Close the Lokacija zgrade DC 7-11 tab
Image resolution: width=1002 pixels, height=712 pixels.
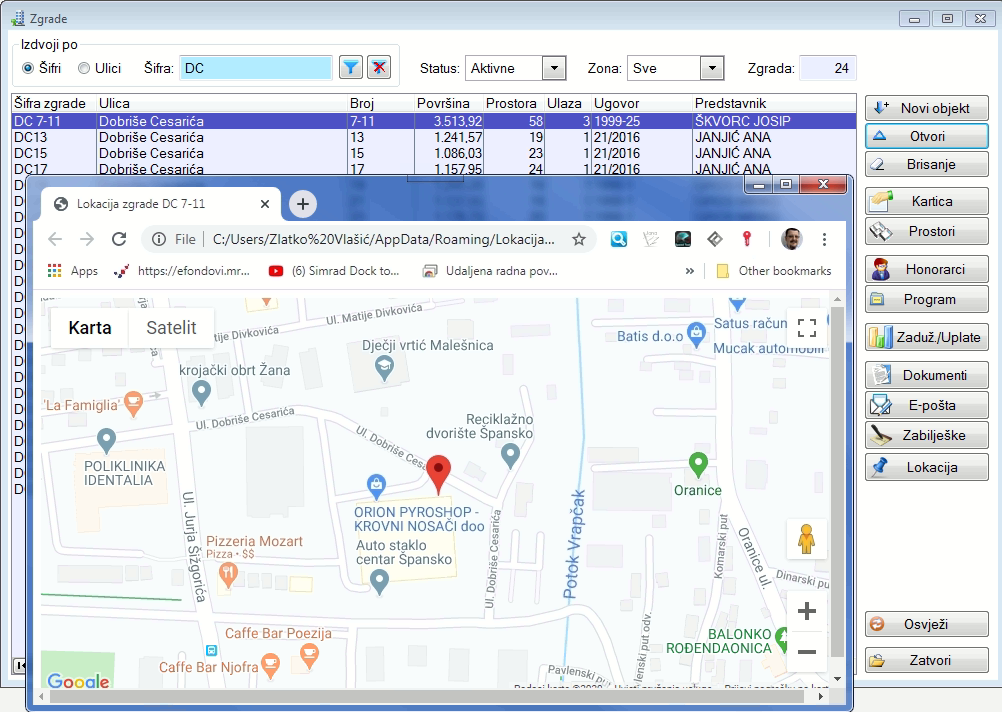[x=265, y=204]
